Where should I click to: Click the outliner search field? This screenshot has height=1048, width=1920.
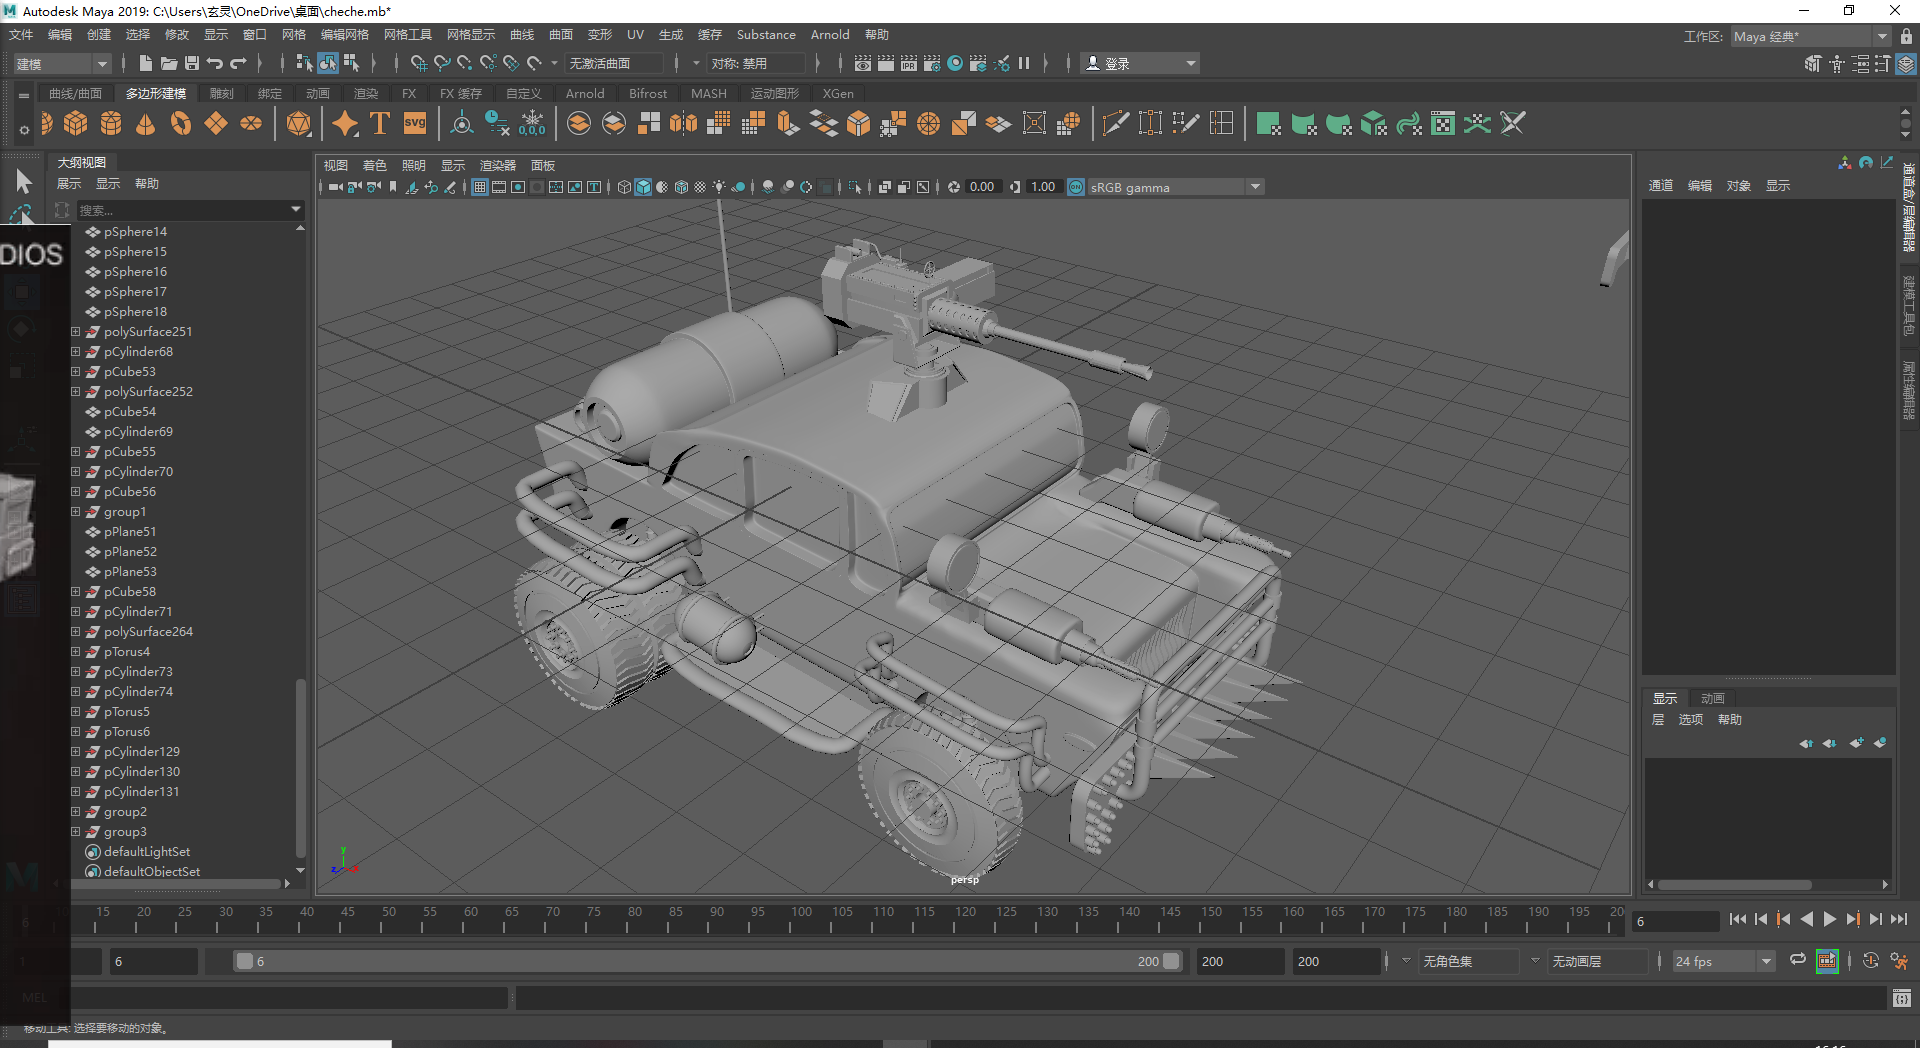189,210
